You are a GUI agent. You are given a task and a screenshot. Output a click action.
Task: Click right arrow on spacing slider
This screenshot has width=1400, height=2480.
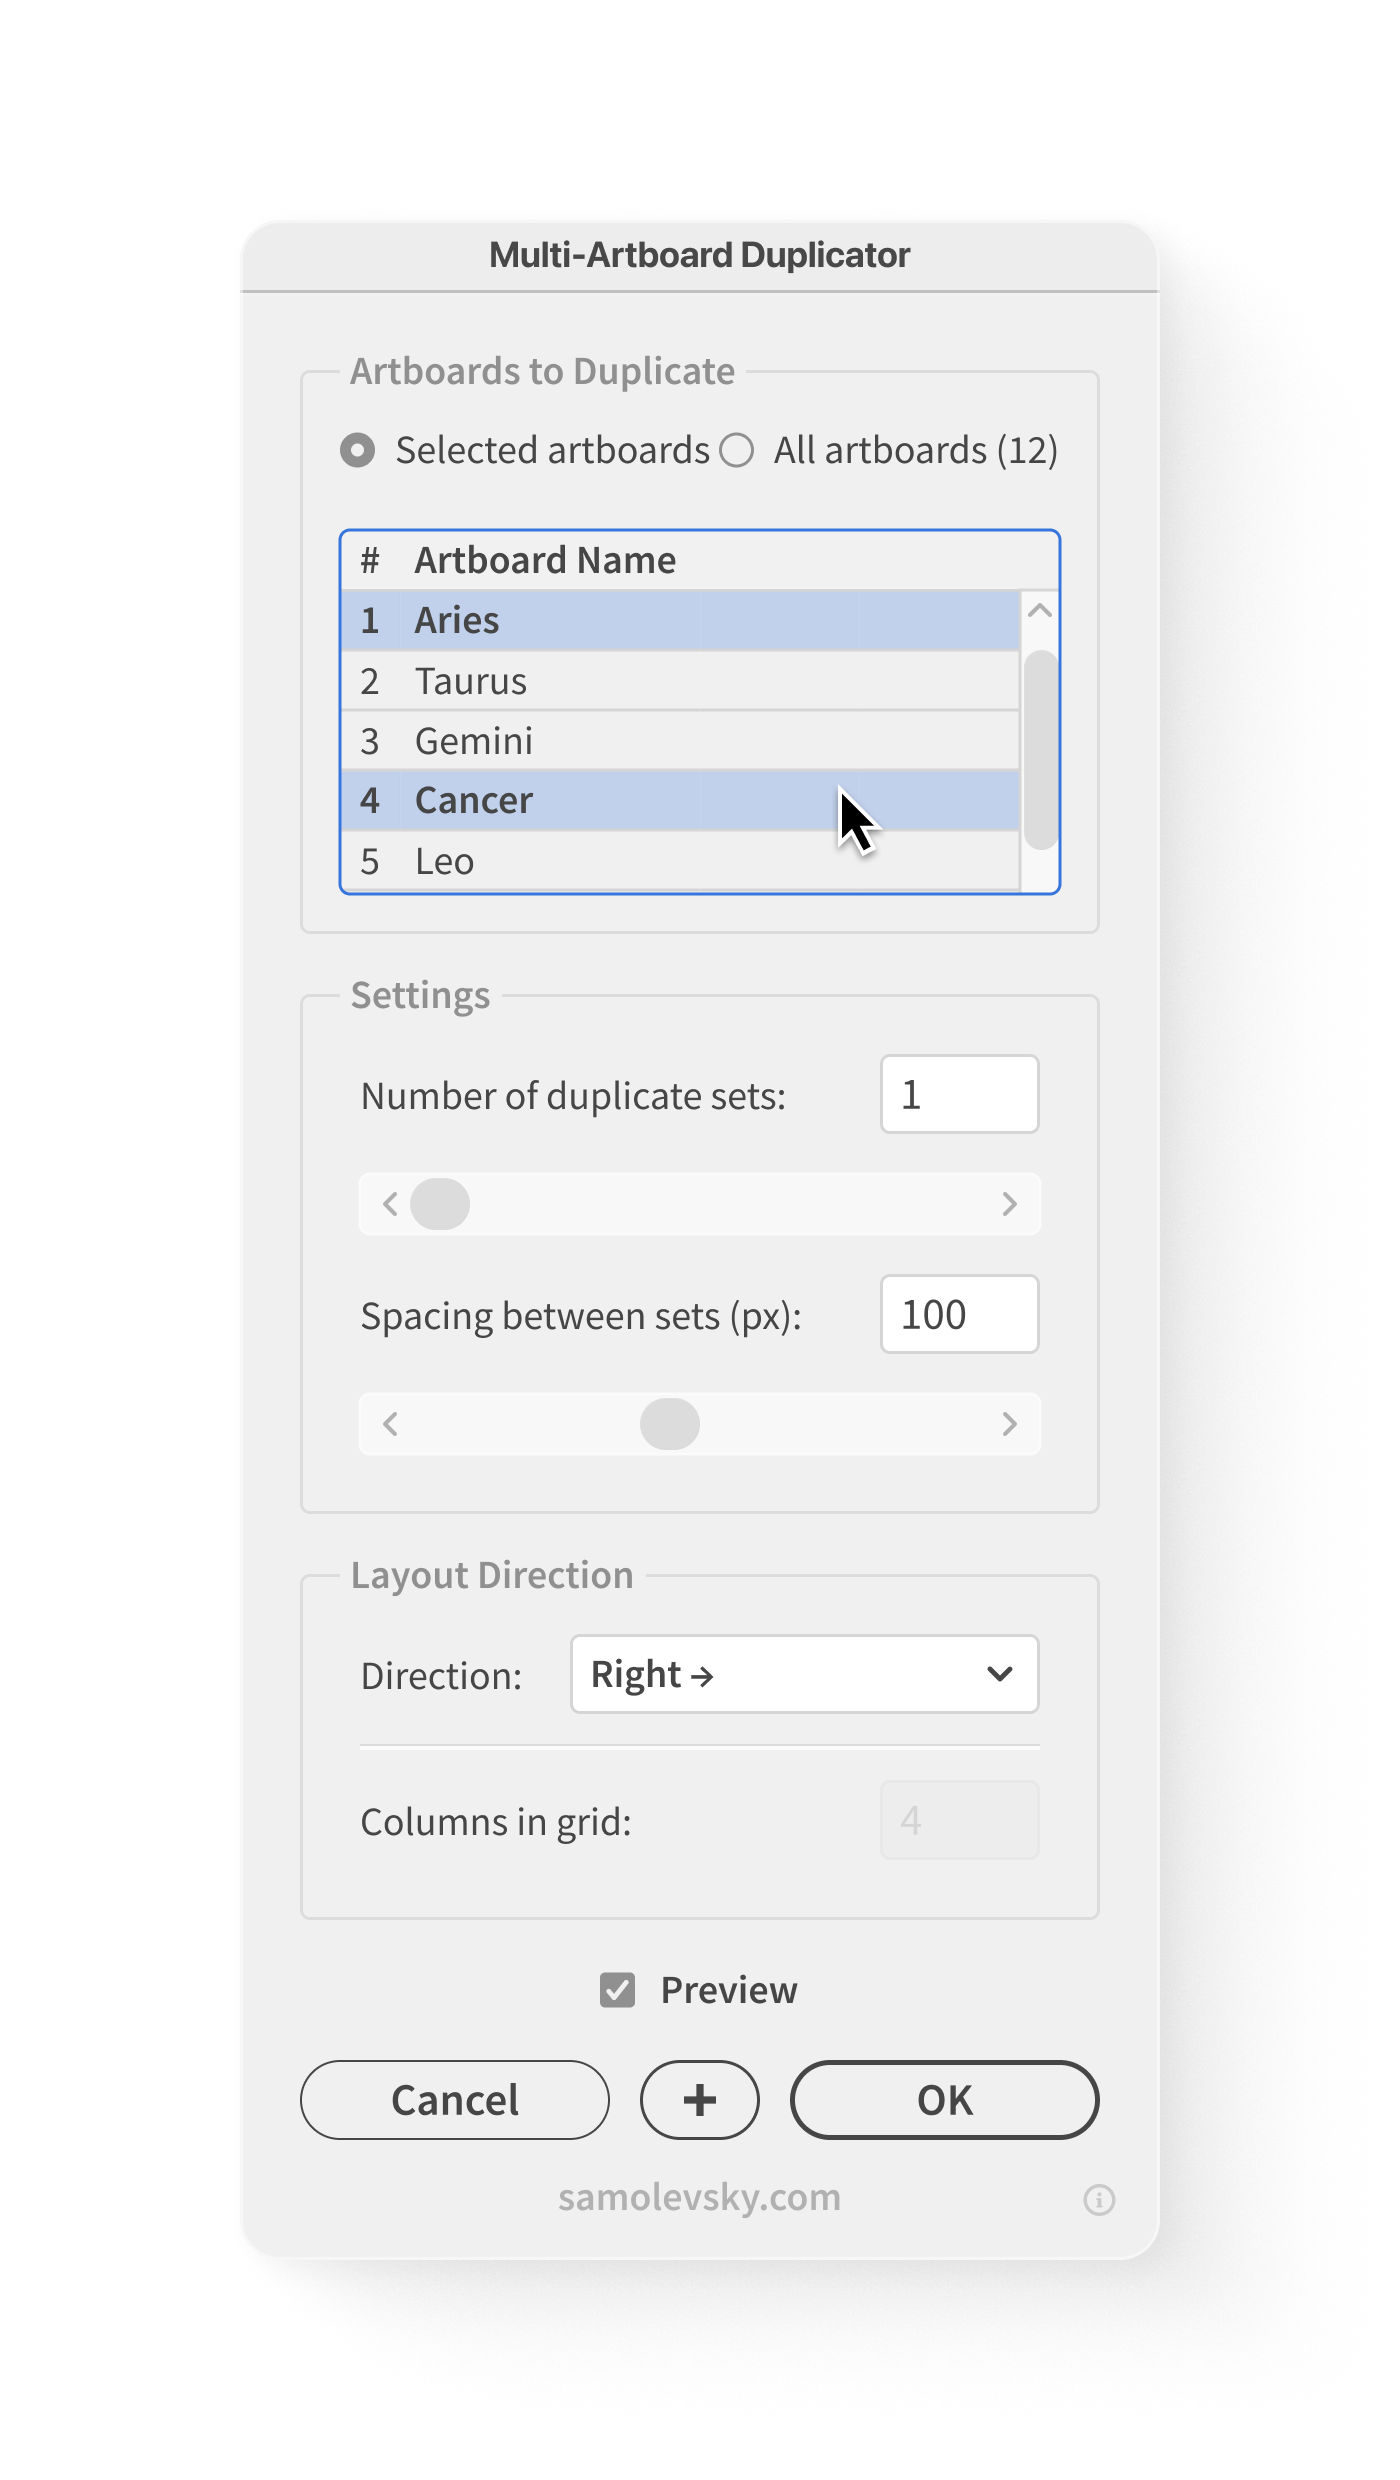(1009, 1424)
